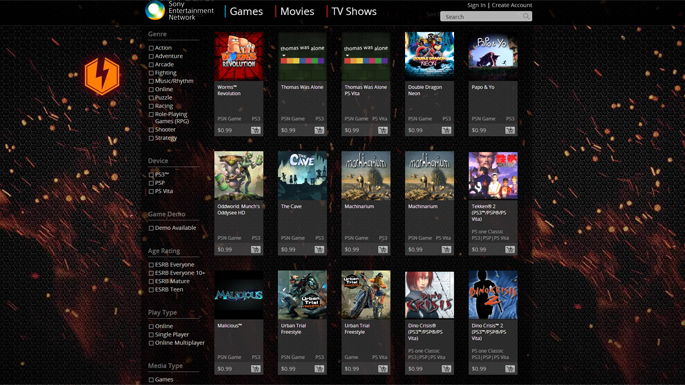Open the Games tab

246,11
